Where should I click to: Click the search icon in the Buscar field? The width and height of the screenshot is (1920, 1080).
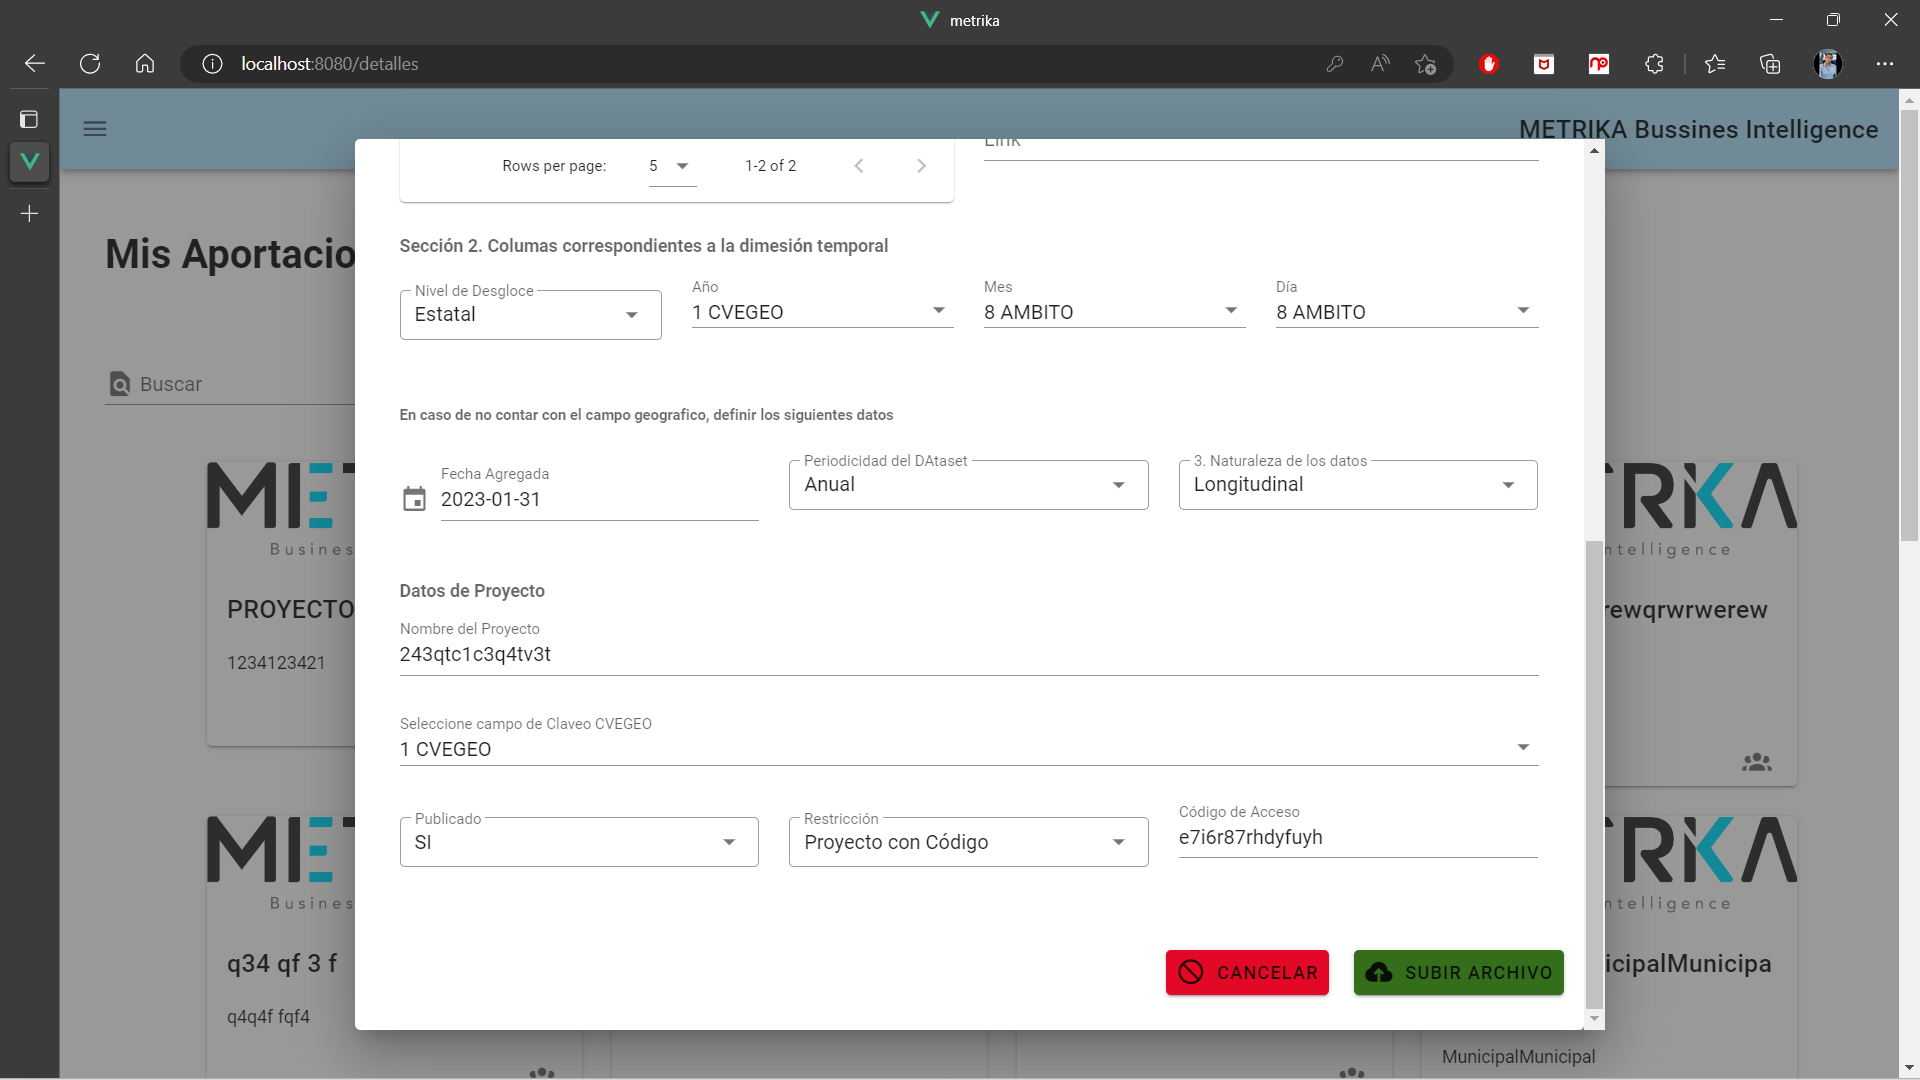coord(120,384)
